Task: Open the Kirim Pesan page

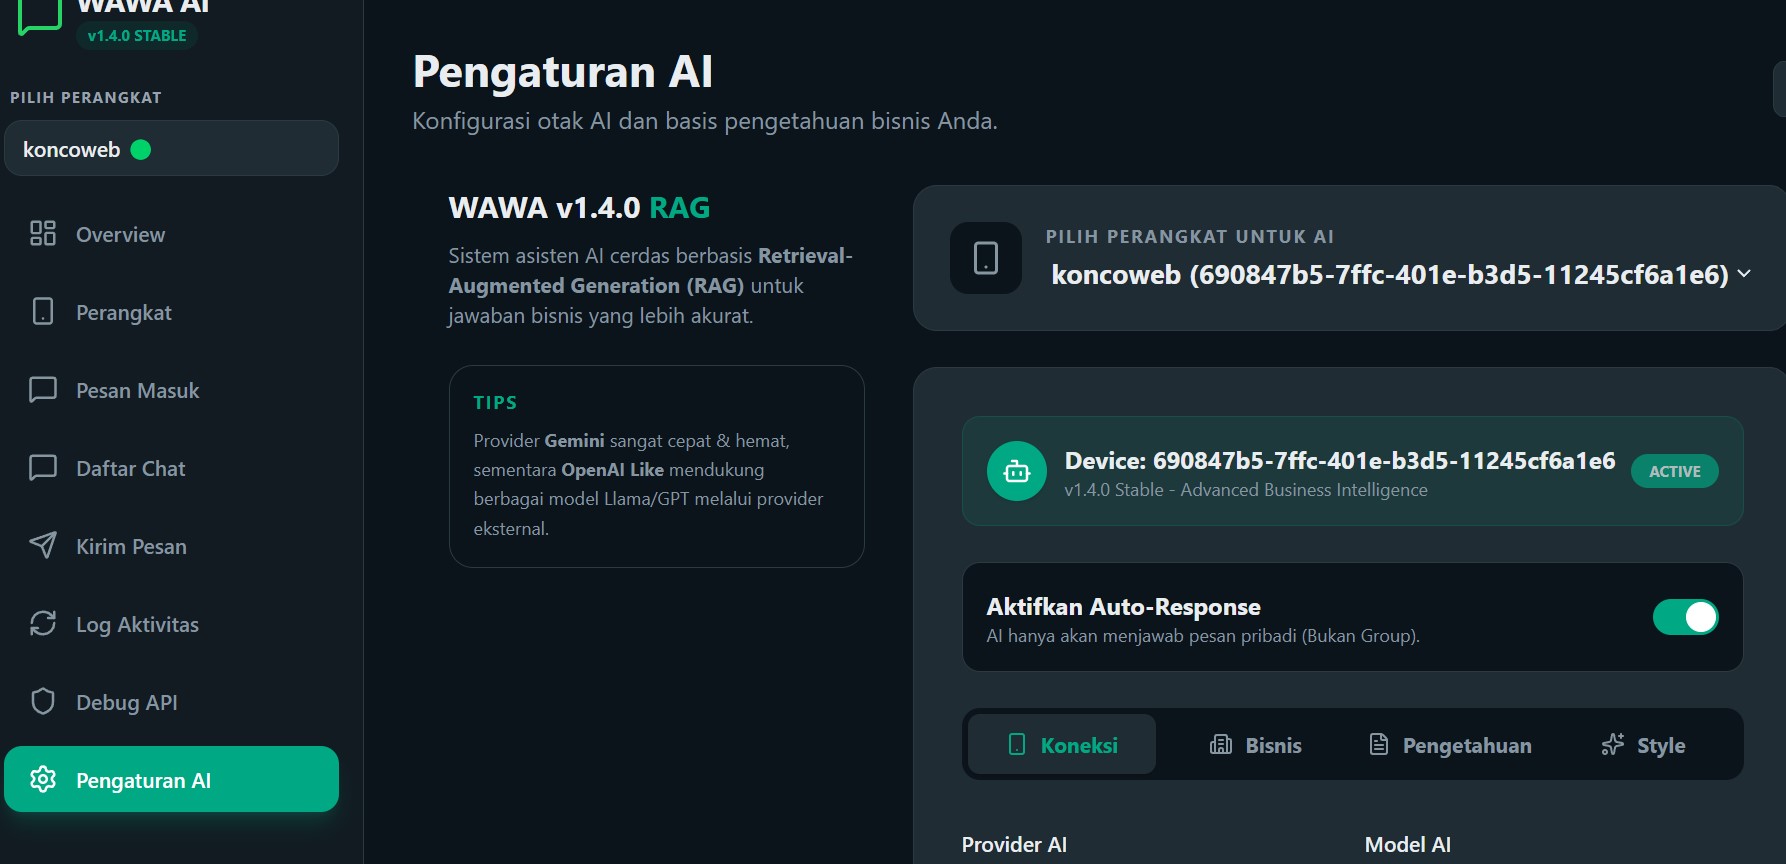Action: tap(171, 546)
